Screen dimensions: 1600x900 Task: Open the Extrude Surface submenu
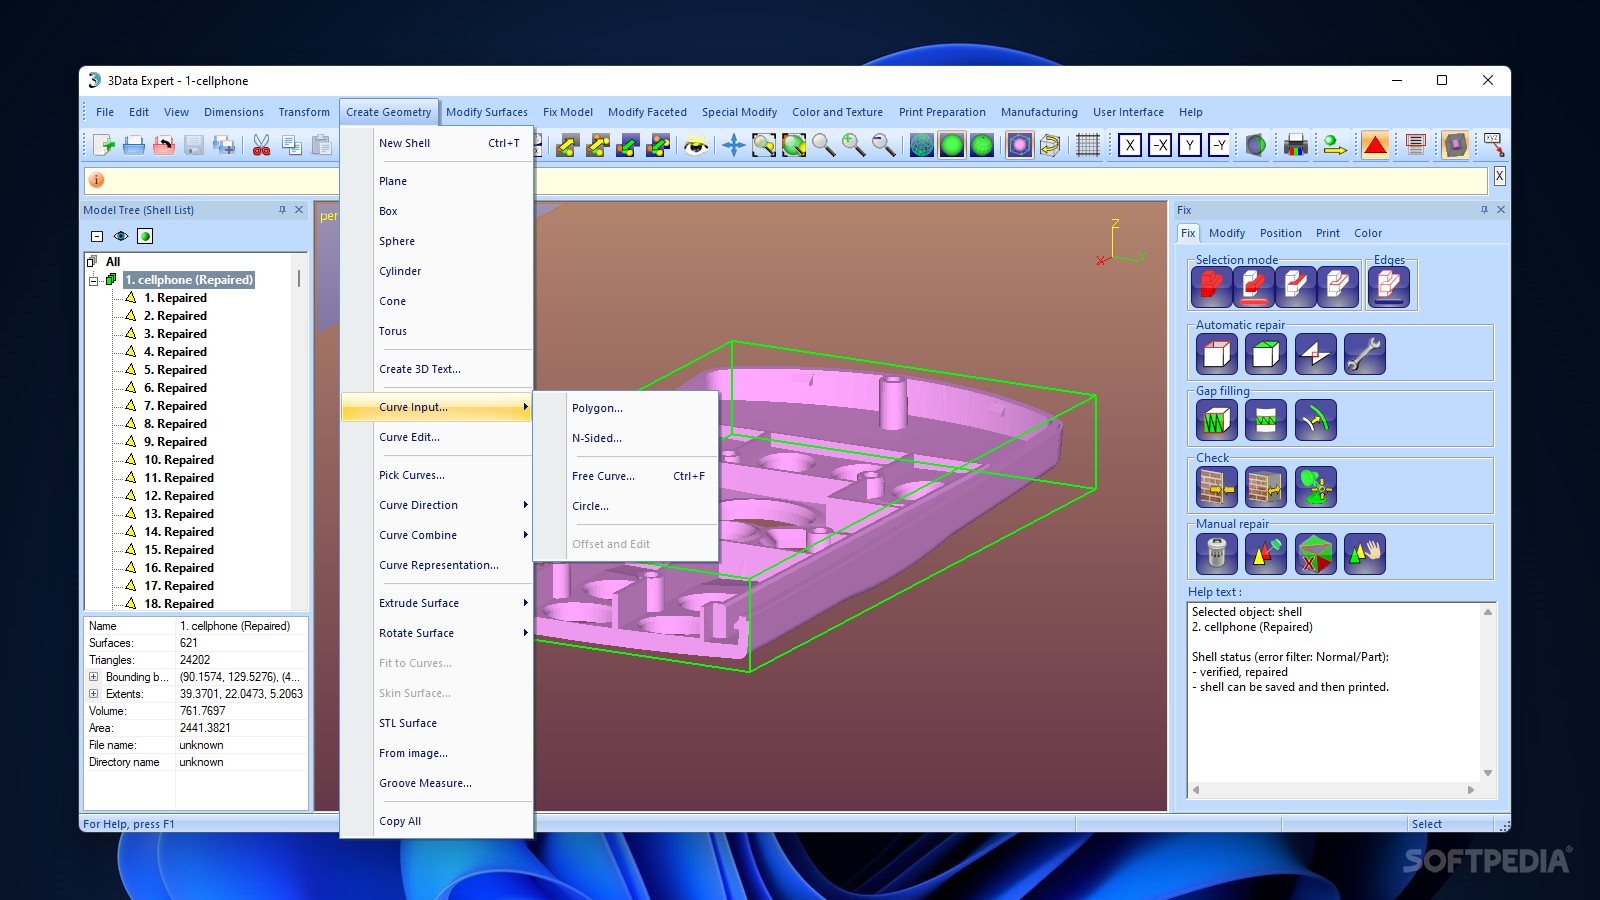[x=436, y=603]
